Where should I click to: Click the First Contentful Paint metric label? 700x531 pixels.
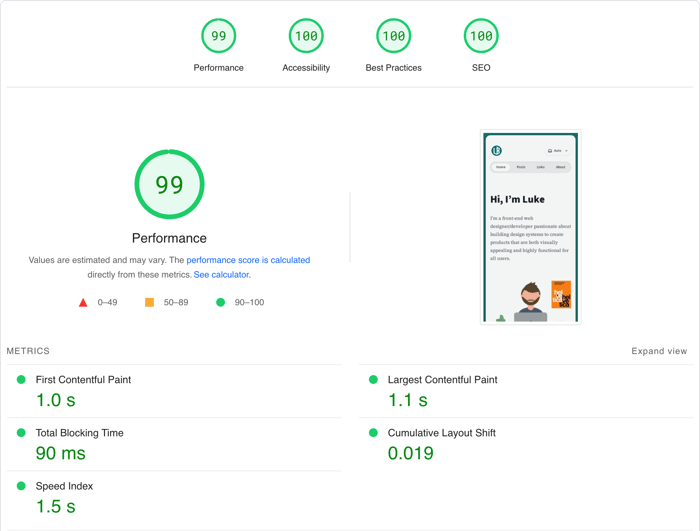coord(83,380)
